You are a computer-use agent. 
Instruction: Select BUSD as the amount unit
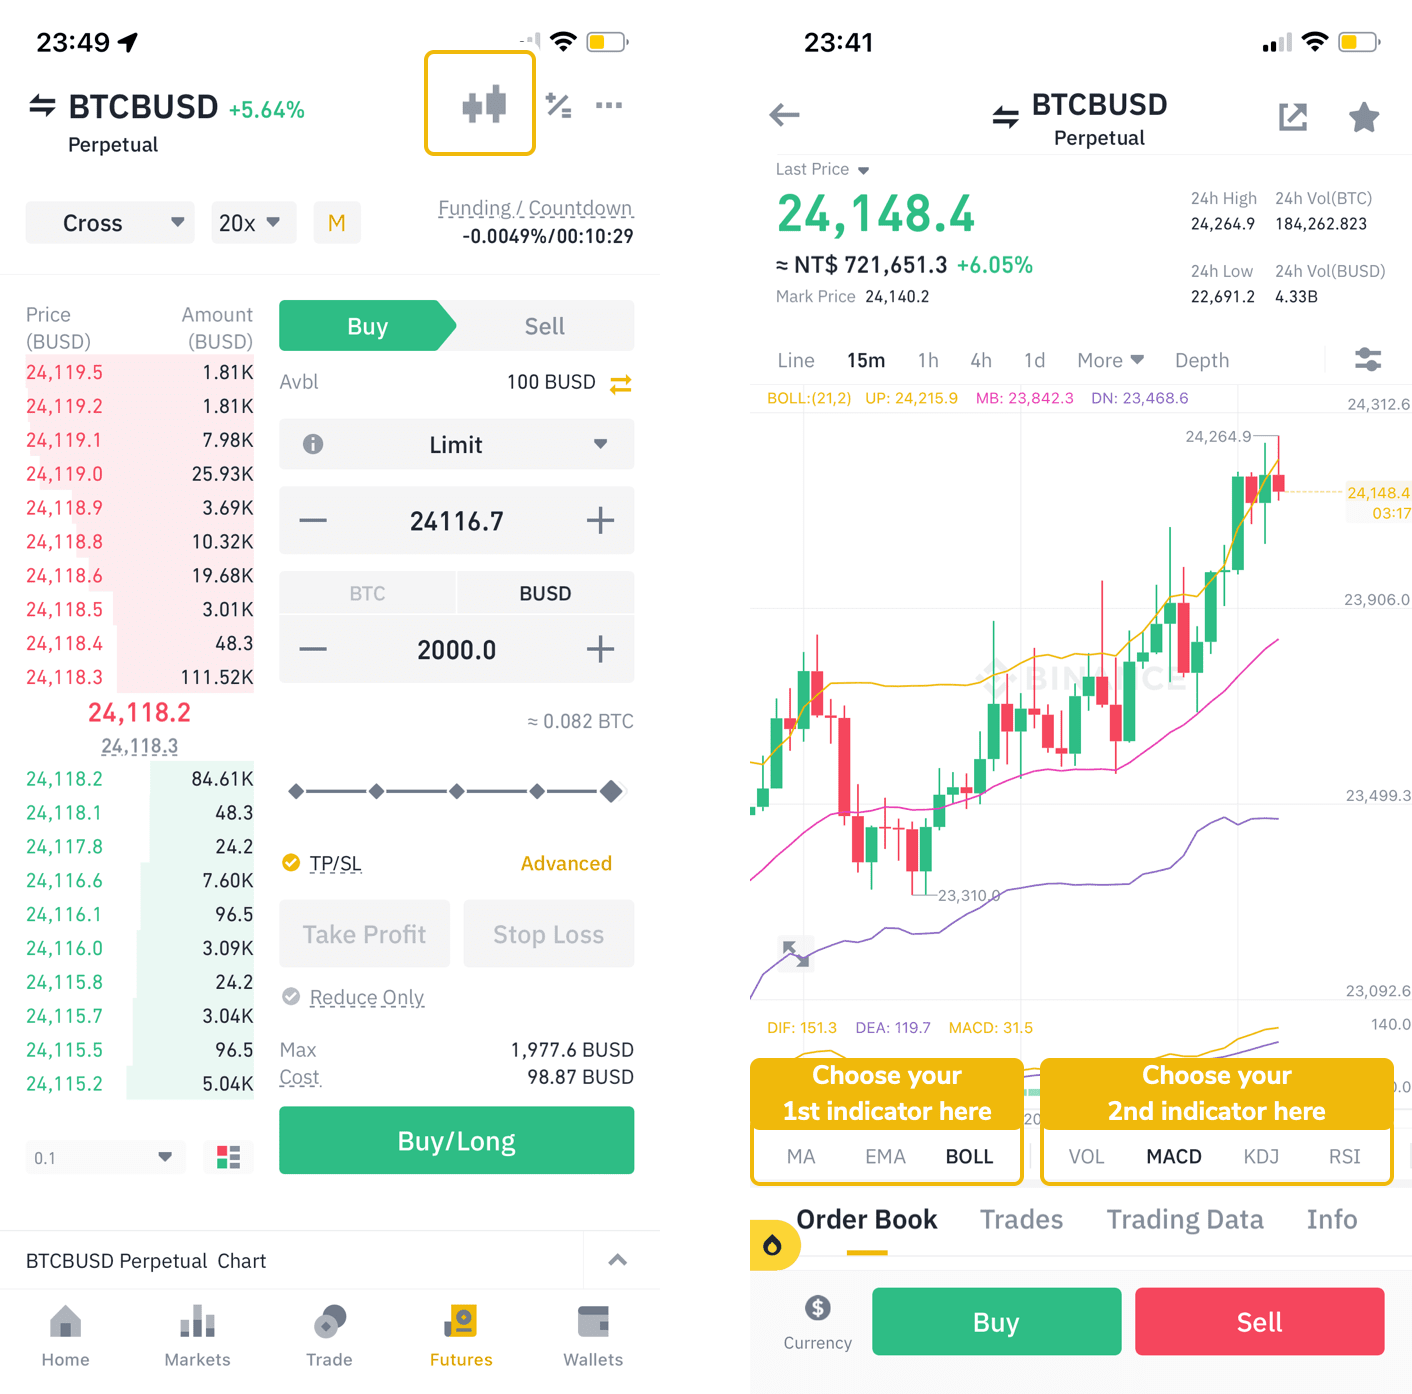tap(545, 593)
